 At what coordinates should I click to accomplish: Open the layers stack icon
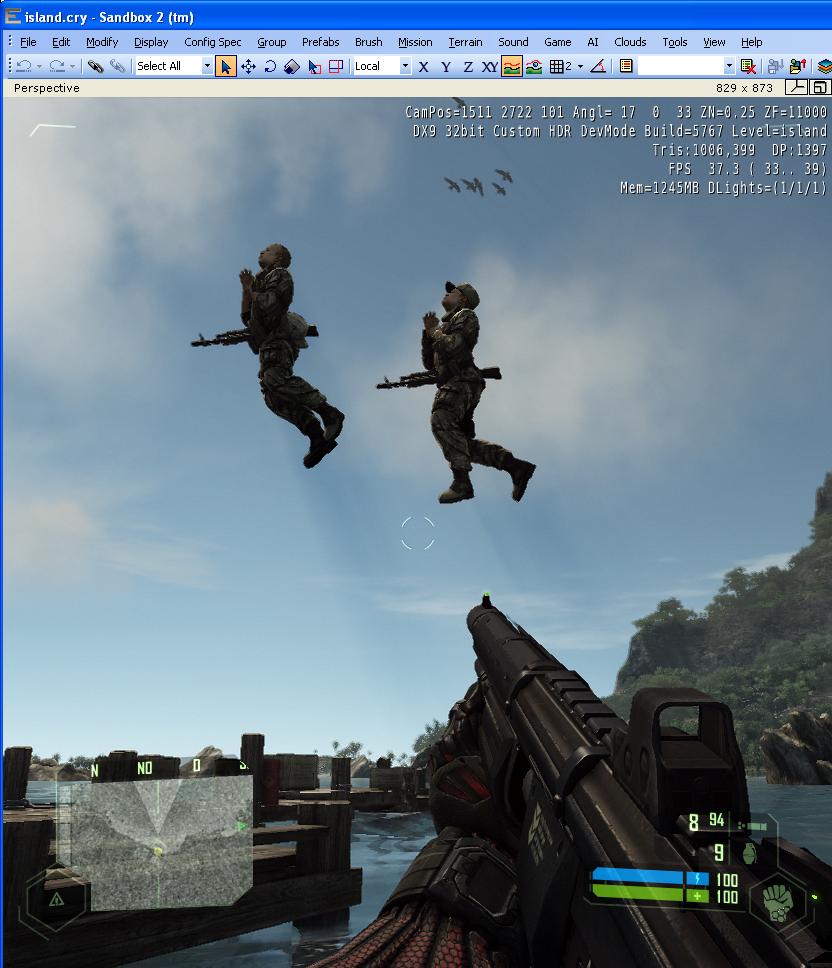(x=824, y=66)
